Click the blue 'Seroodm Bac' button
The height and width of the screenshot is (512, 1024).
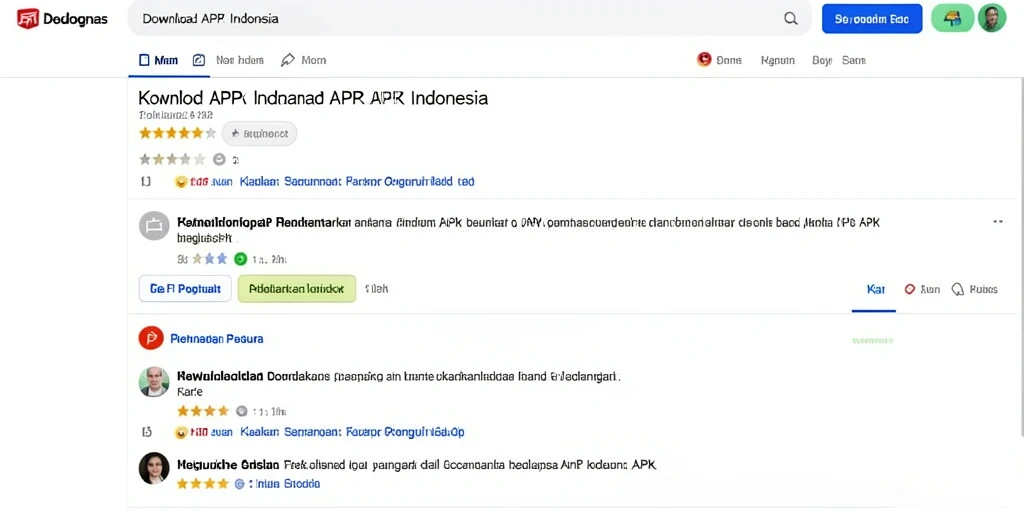click(x=872, y=19)
